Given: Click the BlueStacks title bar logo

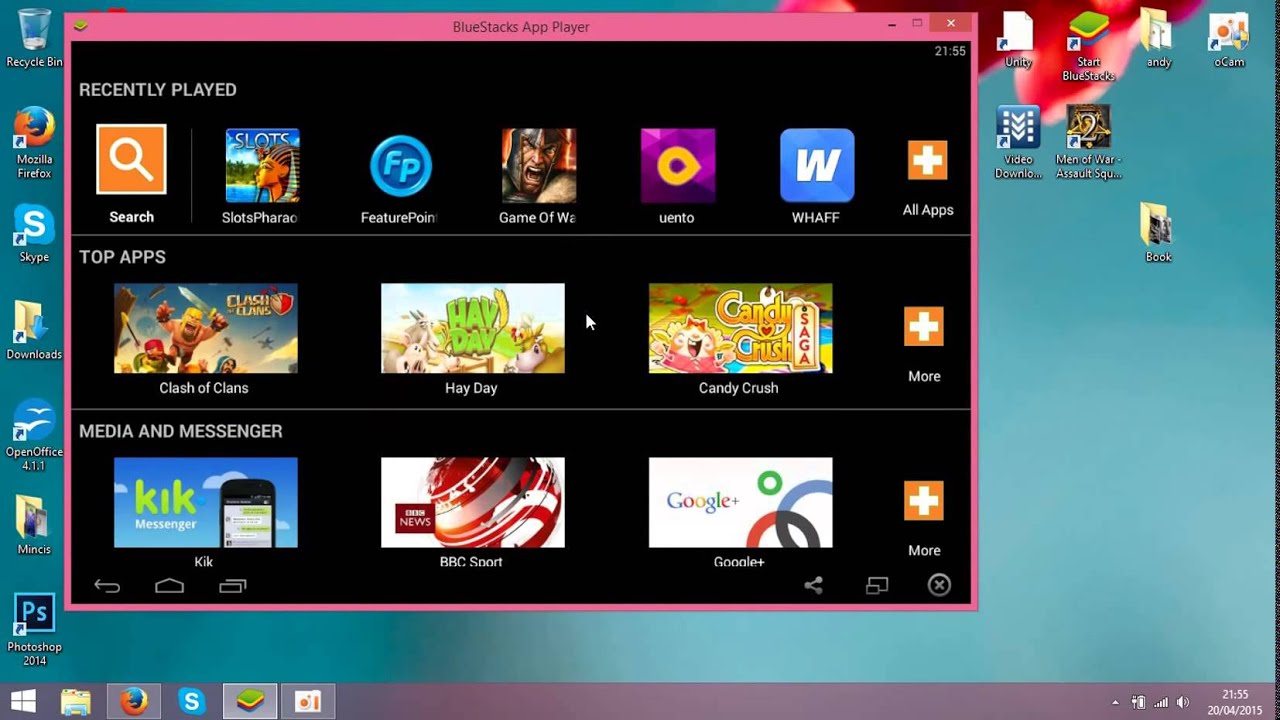Looking at the screenshot, I should [80, 26].
